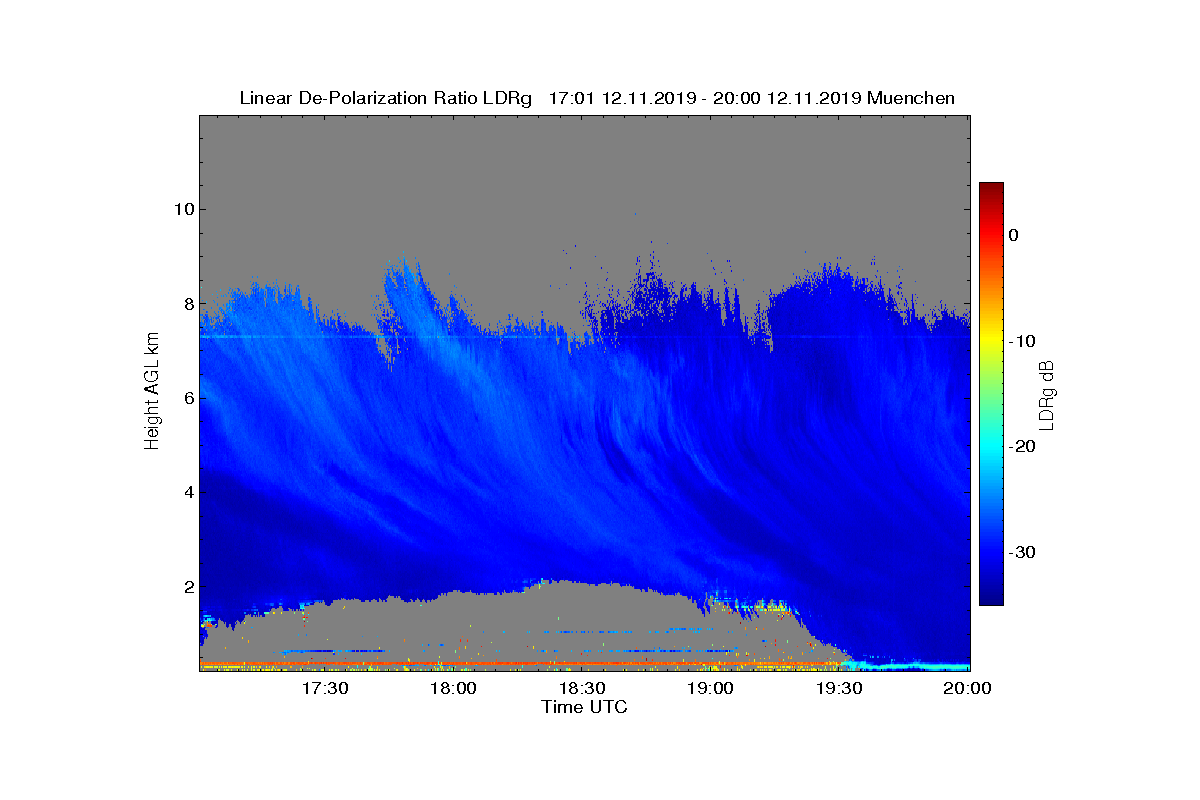This screenshot has height=800, width=1200.
Task: Click the '17:30' time tick label
Action: [327, 688]
